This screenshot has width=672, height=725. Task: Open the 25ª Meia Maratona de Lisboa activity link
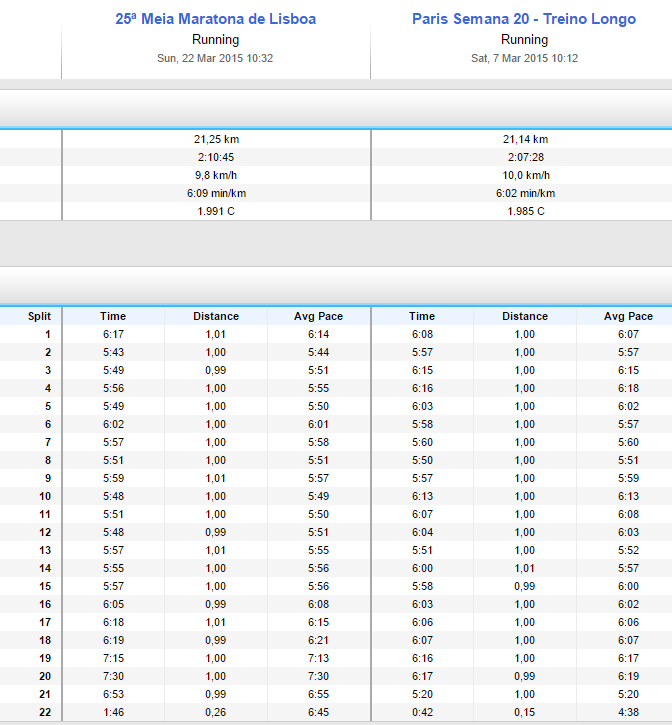(216, 19)
